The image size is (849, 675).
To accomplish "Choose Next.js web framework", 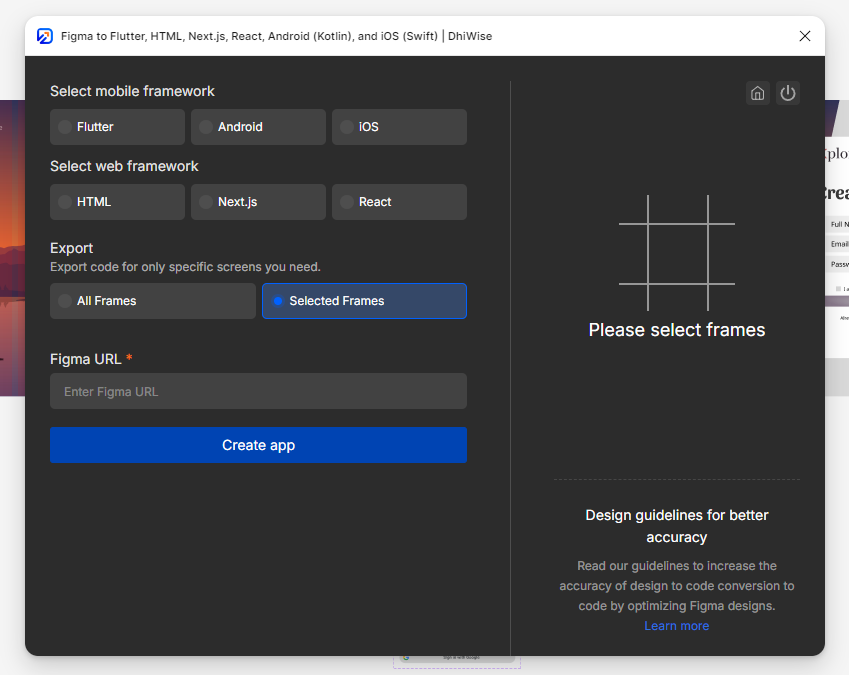I will [x=258, y=202].
